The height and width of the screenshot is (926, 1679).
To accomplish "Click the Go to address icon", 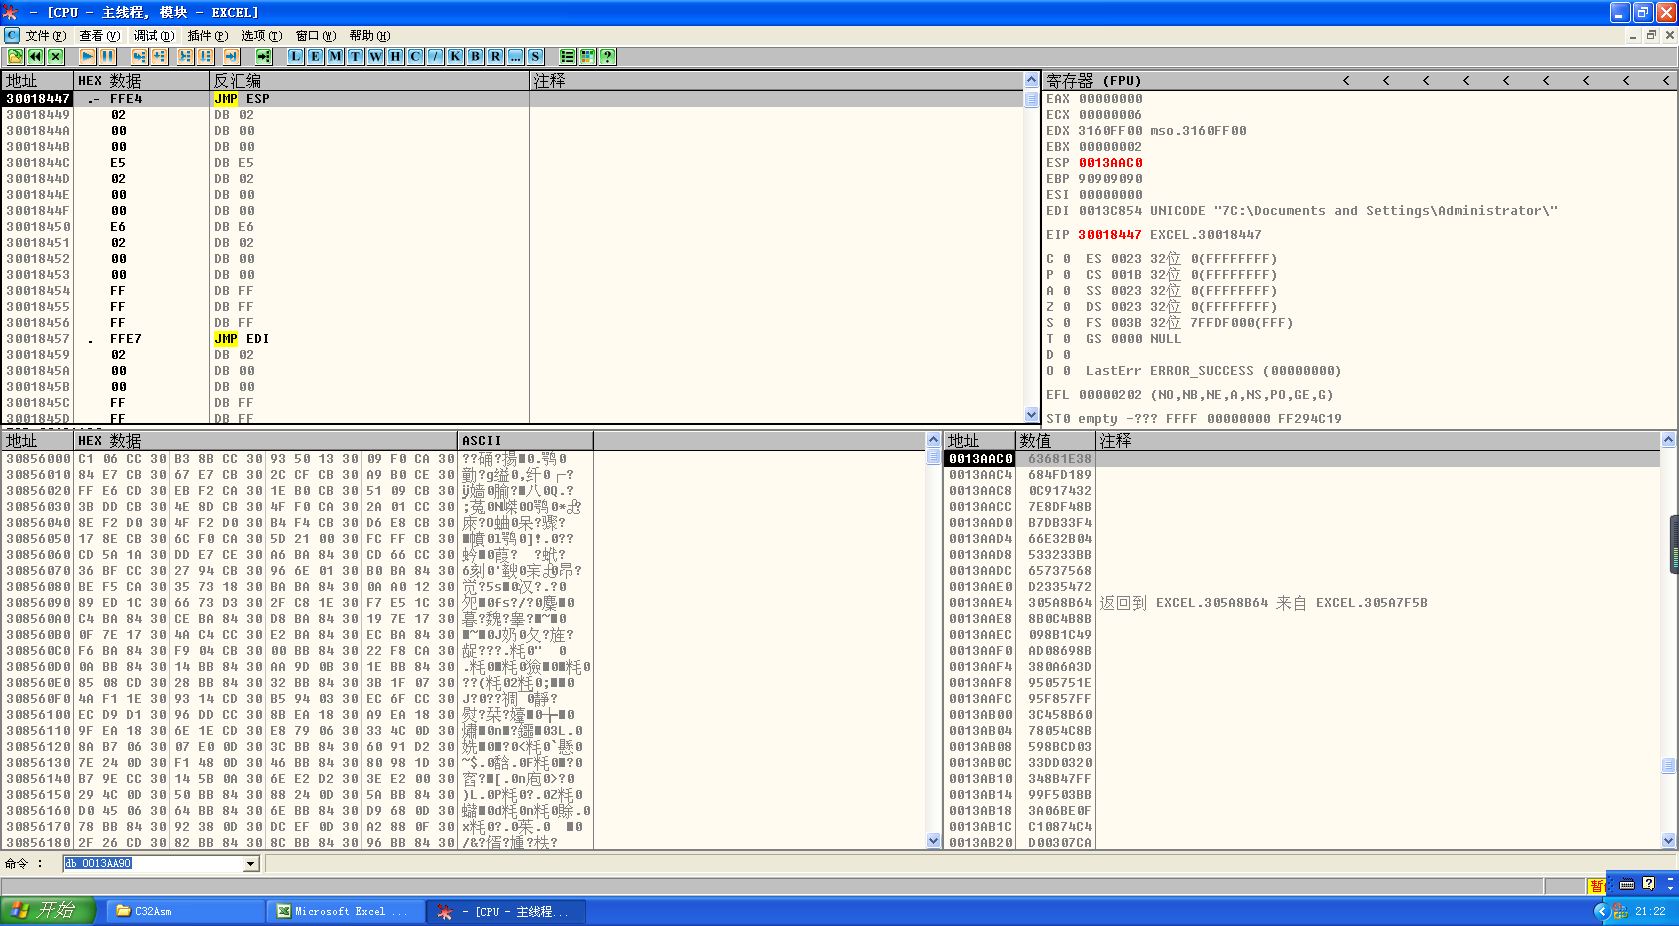I will [263, 56].
